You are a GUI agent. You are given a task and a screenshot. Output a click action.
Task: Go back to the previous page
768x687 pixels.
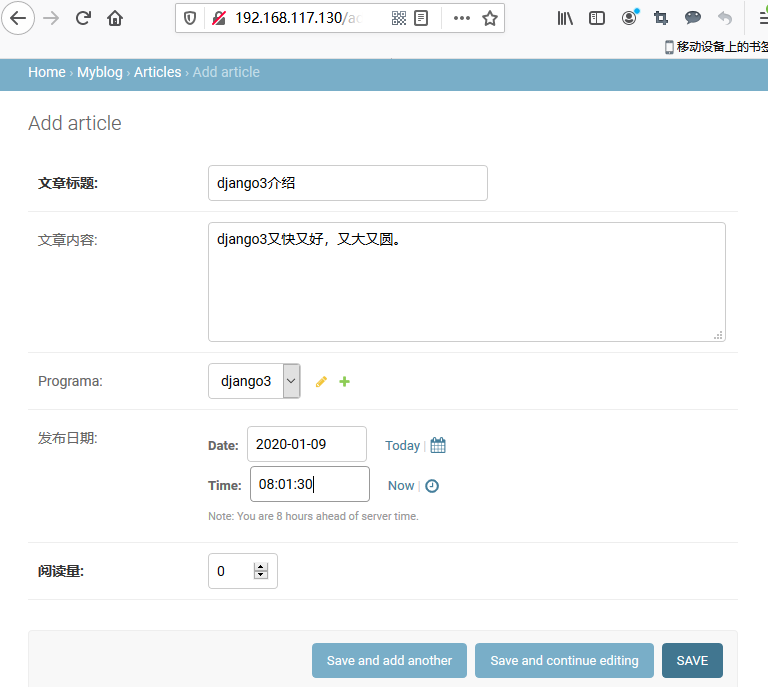coord(18,19)
